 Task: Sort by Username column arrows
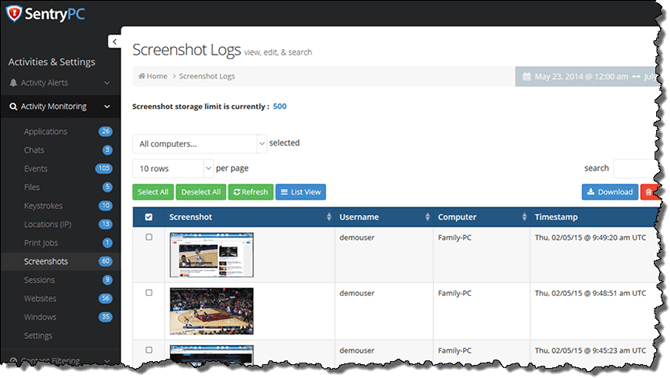[x=427, y=217]
